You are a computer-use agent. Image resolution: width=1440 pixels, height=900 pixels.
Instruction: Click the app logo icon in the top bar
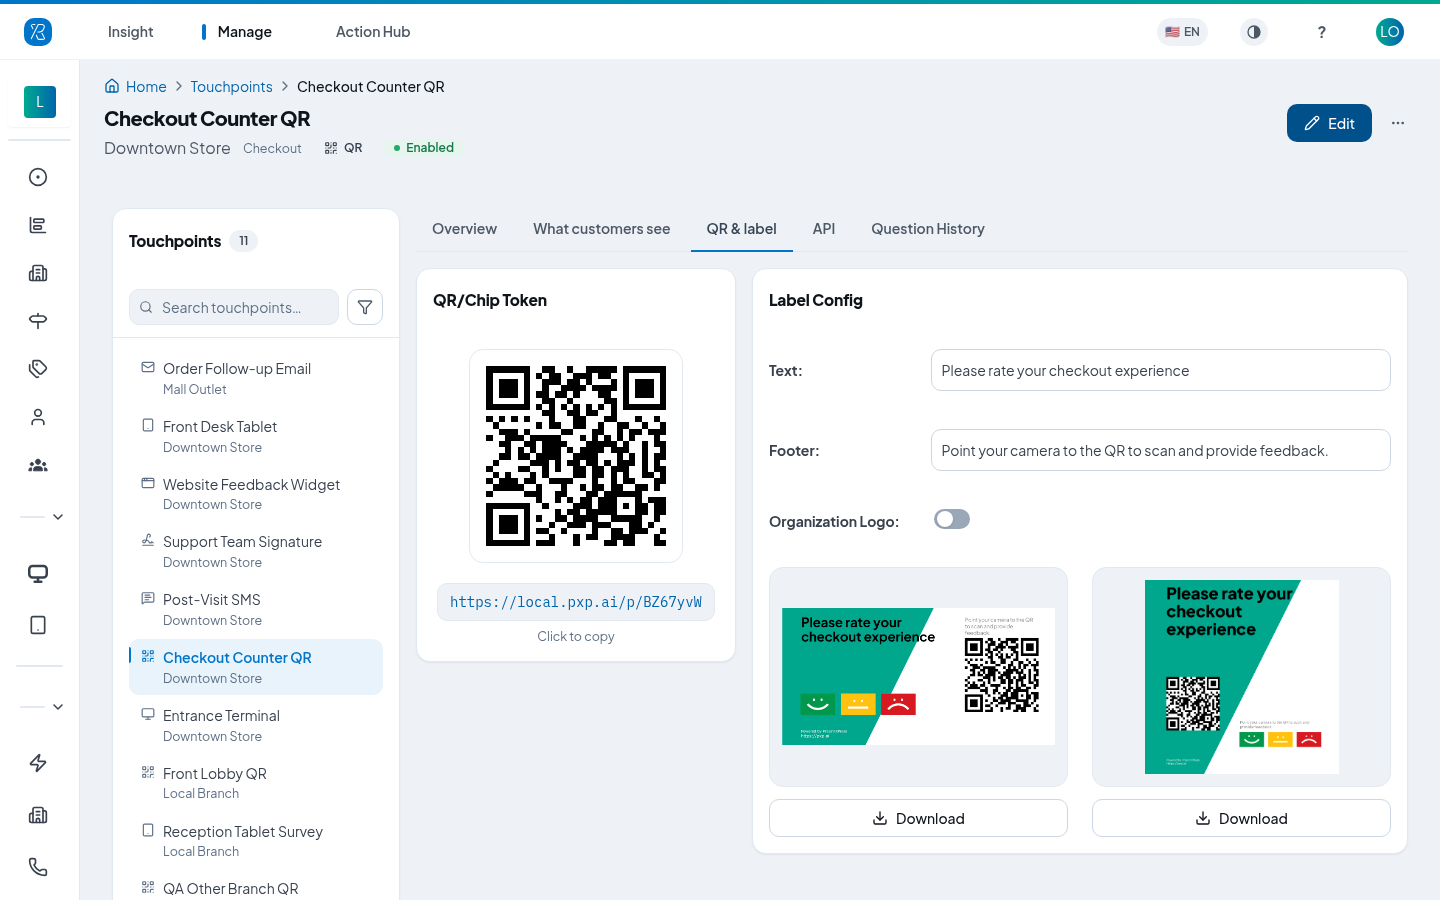pos(38,32)
